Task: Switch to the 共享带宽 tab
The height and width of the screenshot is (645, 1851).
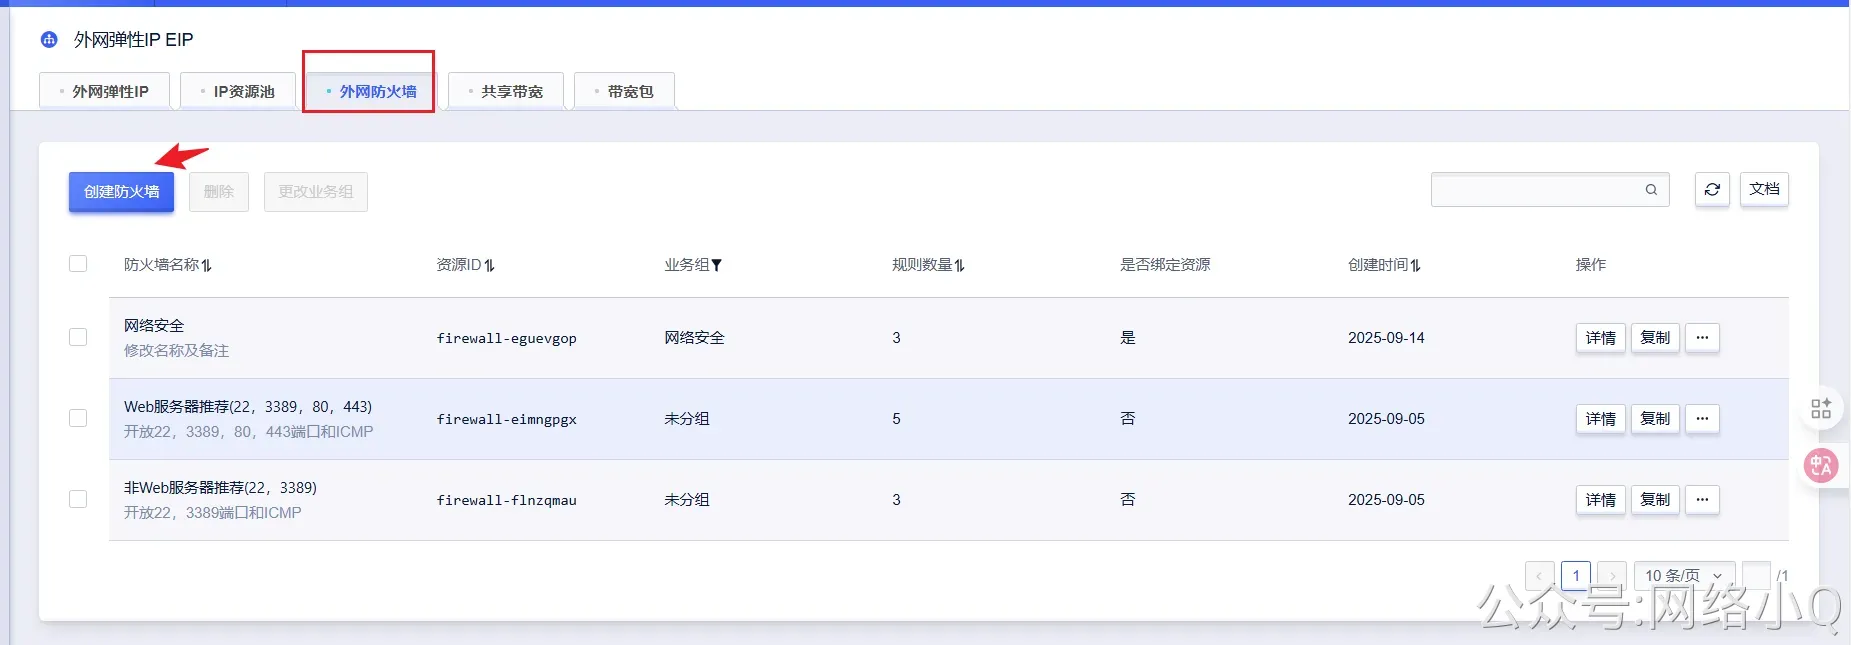Action: pyautogui.click(x=506, y=91)
